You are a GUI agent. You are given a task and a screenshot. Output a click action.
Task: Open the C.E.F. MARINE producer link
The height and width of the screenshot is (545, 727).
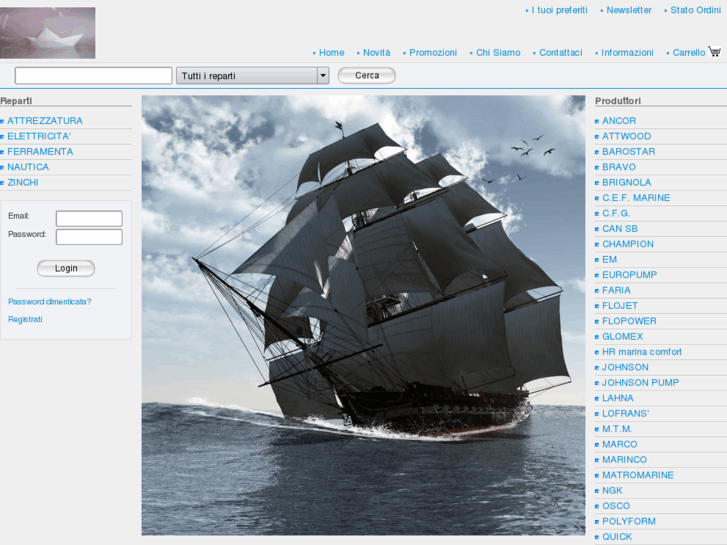636,198
